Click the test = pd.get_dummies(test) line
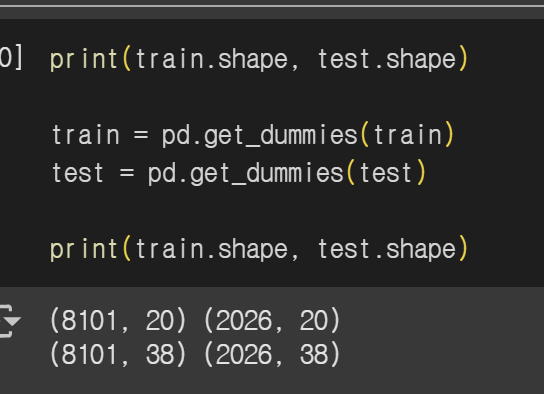This screenshot has height=394, width=544. [239, 173]
